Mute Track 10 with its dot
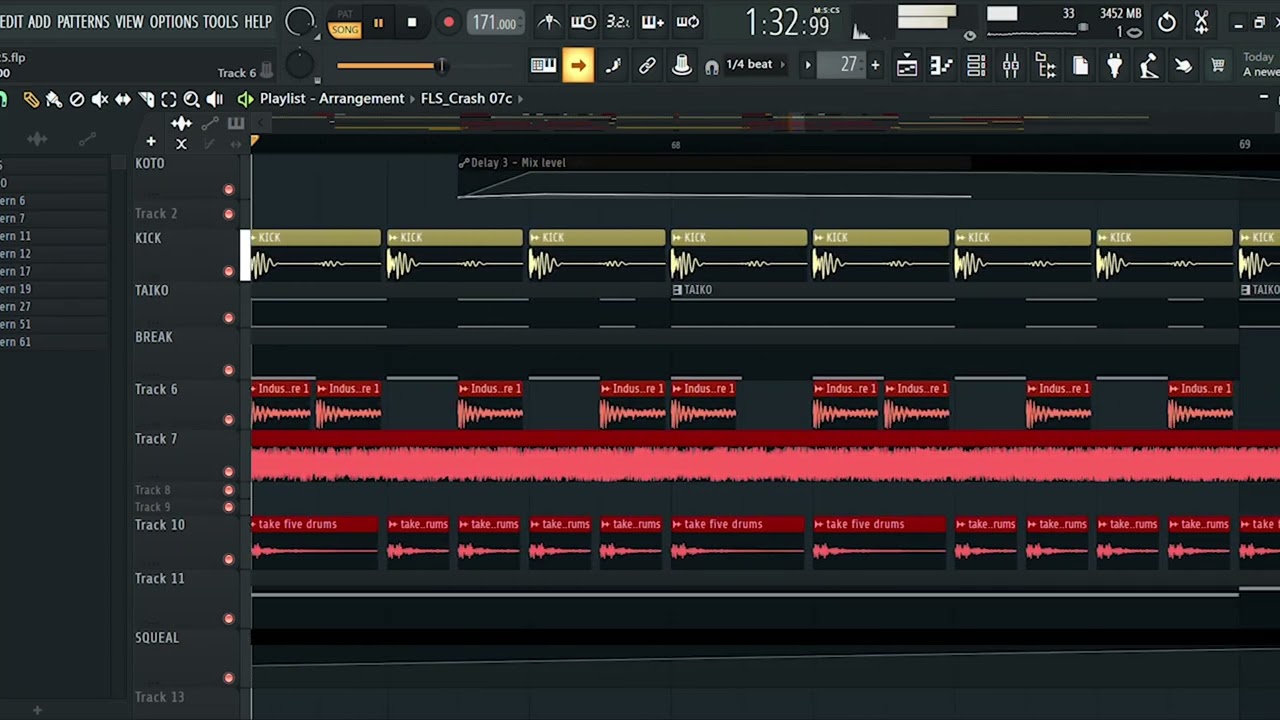Screen dimensions: 1280x720 [x=229, y=559]
